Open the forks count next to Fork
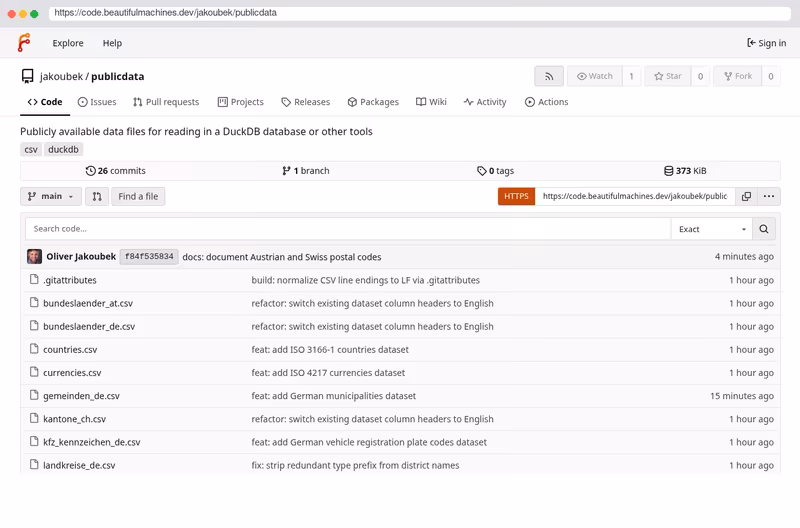 tap(771, 77)
